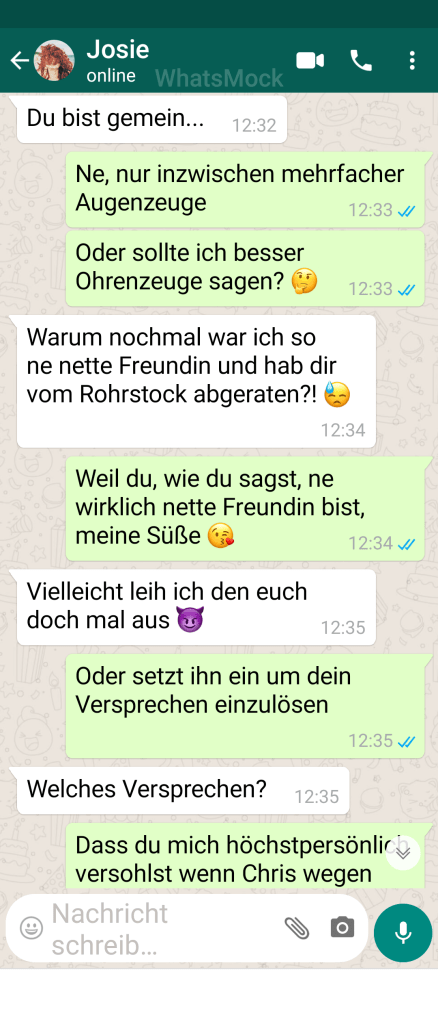The image size is (438, 1024).
Task: Open the three-dot options menu
Action: pos(411,61)
